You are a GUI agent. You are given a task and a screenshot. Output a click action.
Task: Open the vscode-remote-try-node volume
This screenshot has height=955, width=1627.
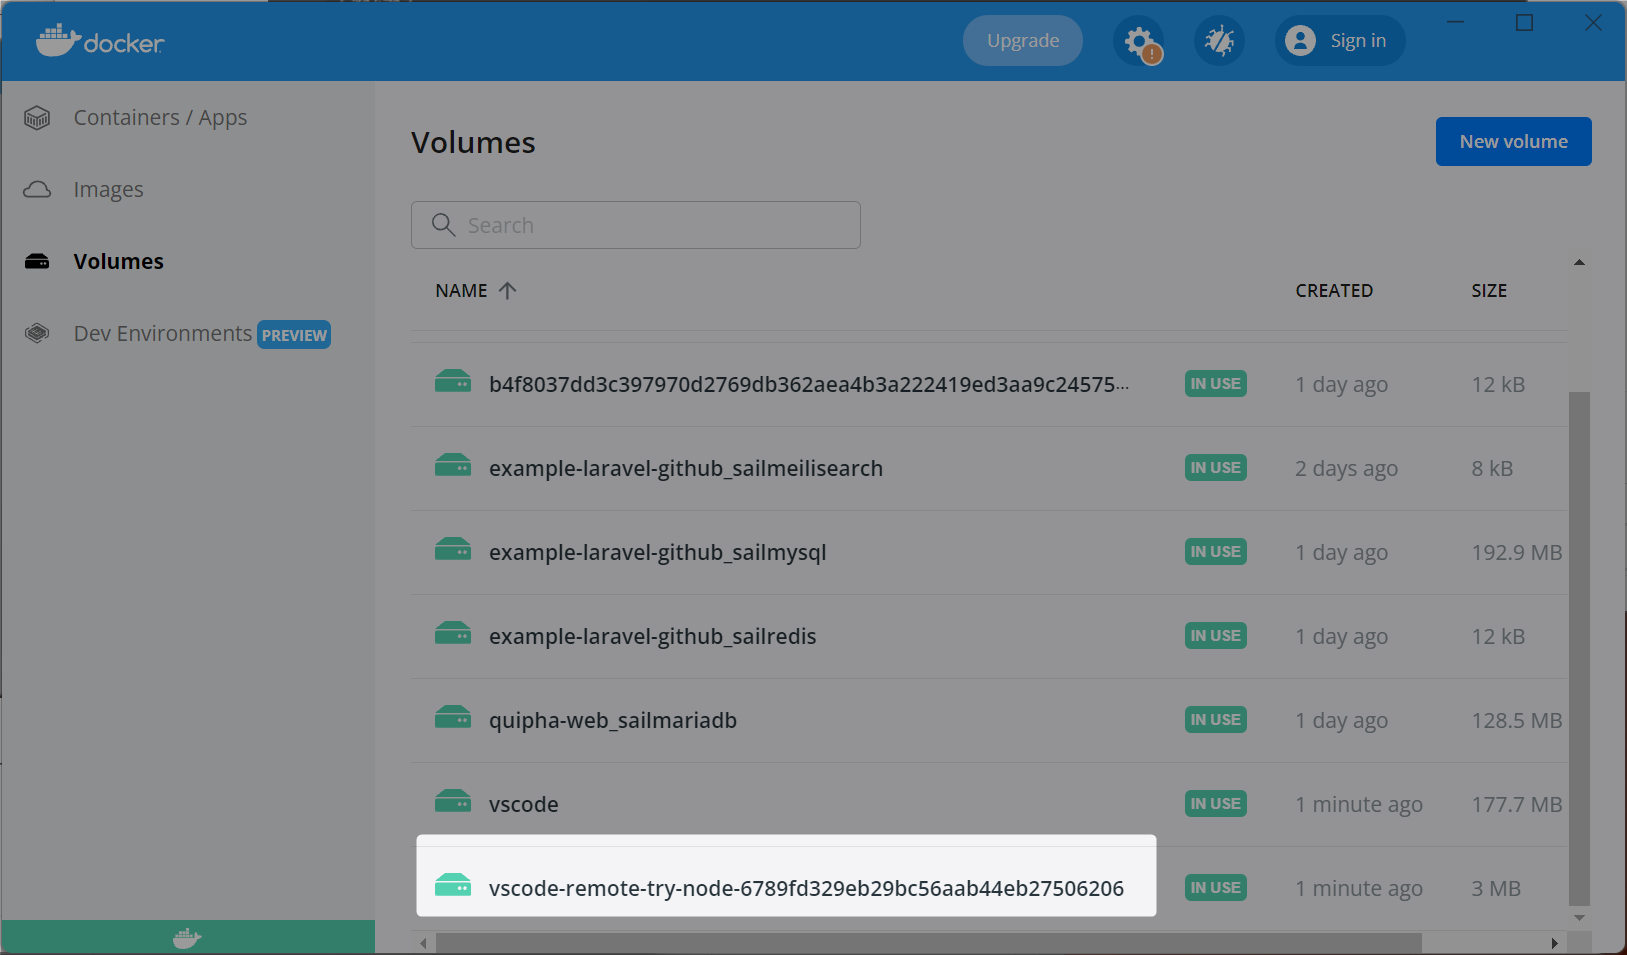[x=806, y=889]
